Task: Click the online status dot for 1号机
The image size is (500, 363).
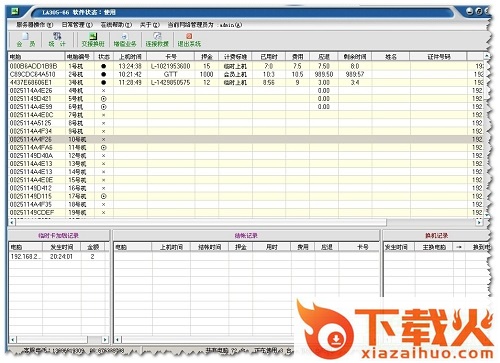Action: (x=104, y=66)
